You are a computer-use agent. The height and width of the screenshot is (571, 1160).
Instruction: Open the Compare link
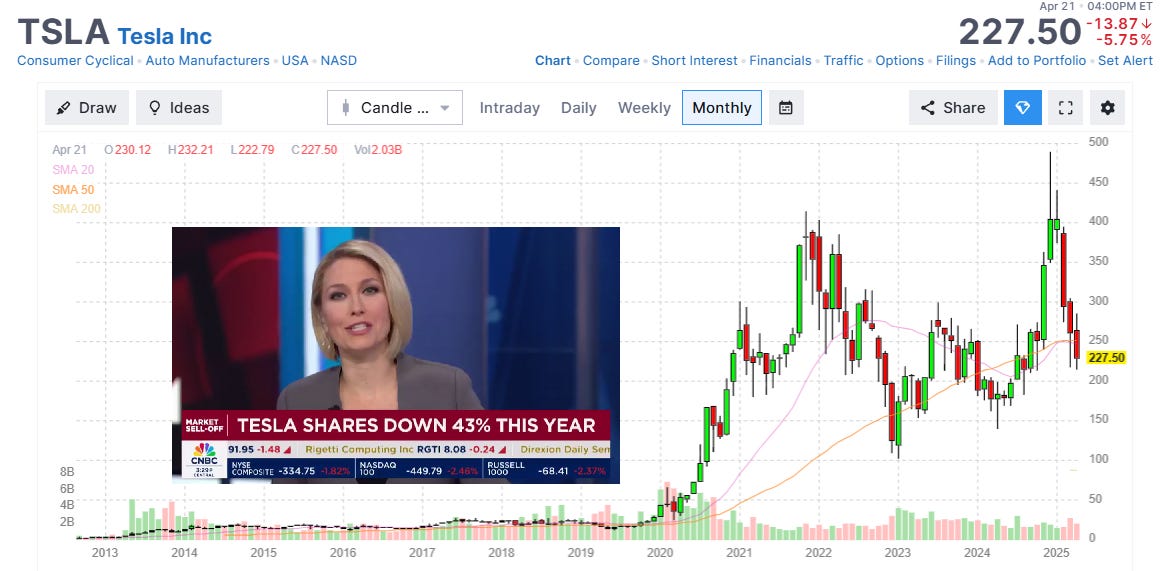[x=611, y=61]
